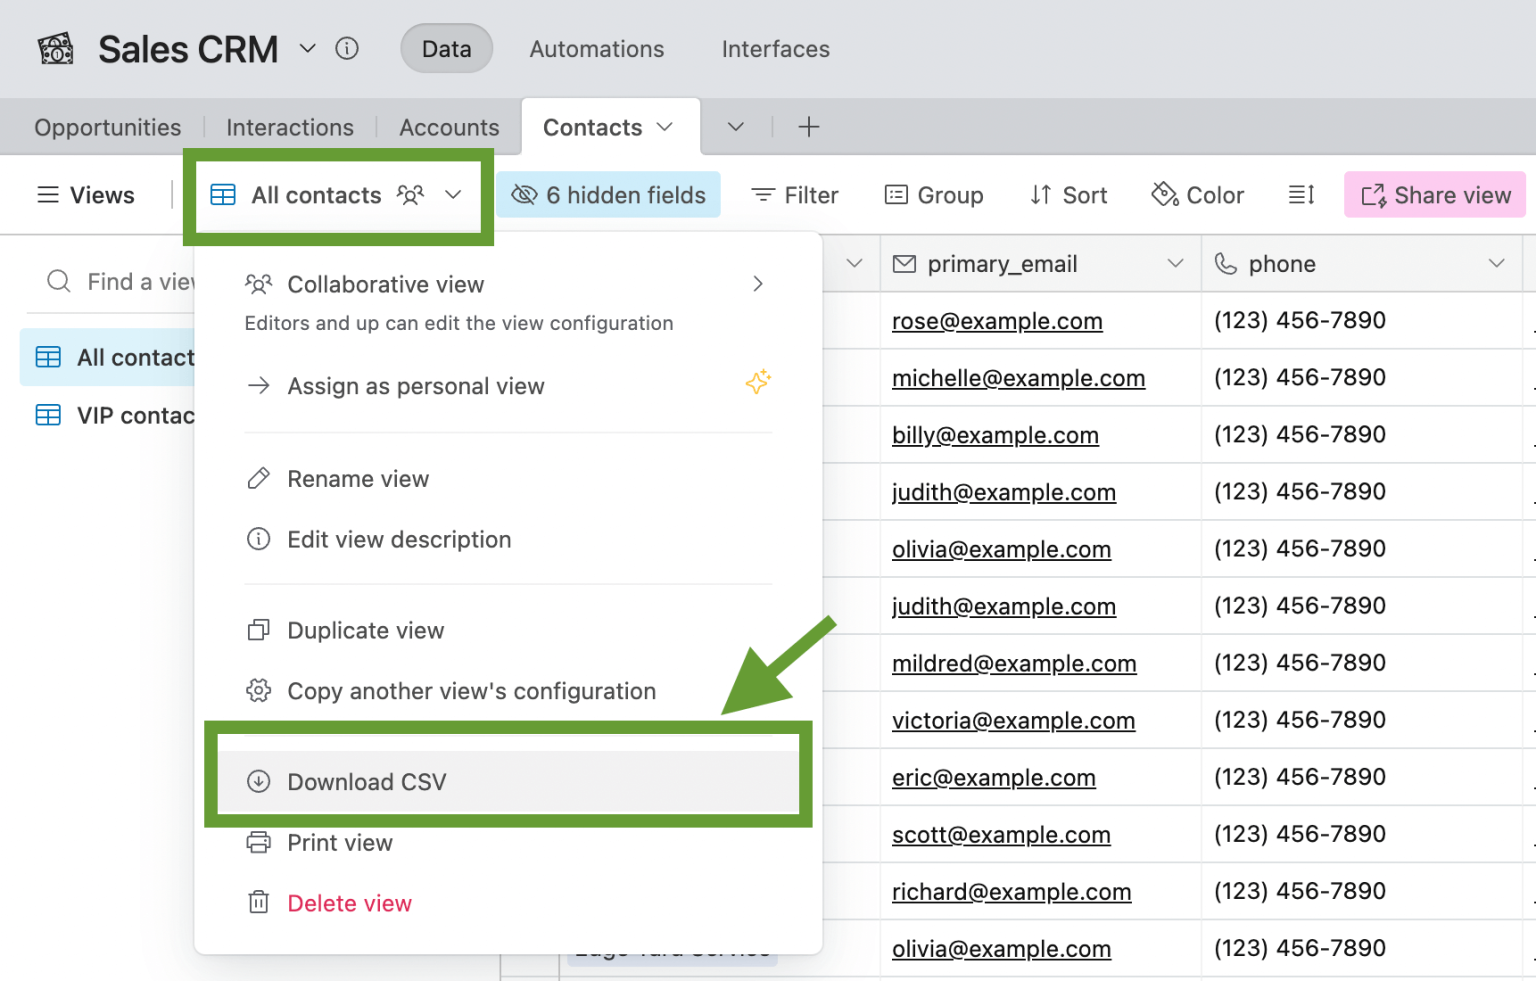Click the Find a view search field
This screenshot has width=1536, height=981.
(x=140, y=282)
